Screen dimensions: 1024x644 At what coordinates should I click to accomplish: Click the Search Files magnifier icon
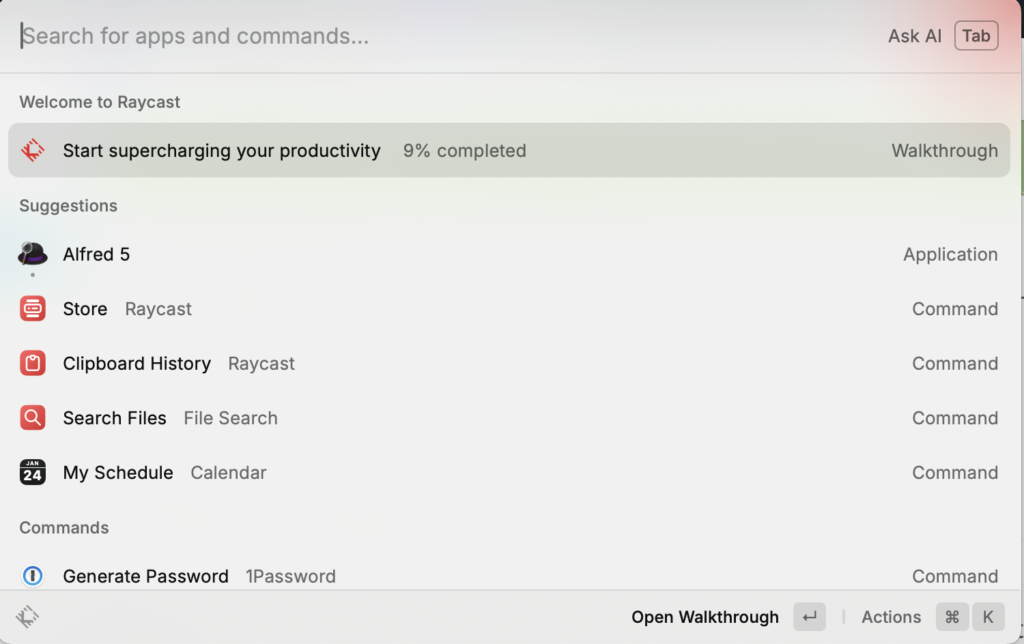pyautogui.click(x=33, y=418)
